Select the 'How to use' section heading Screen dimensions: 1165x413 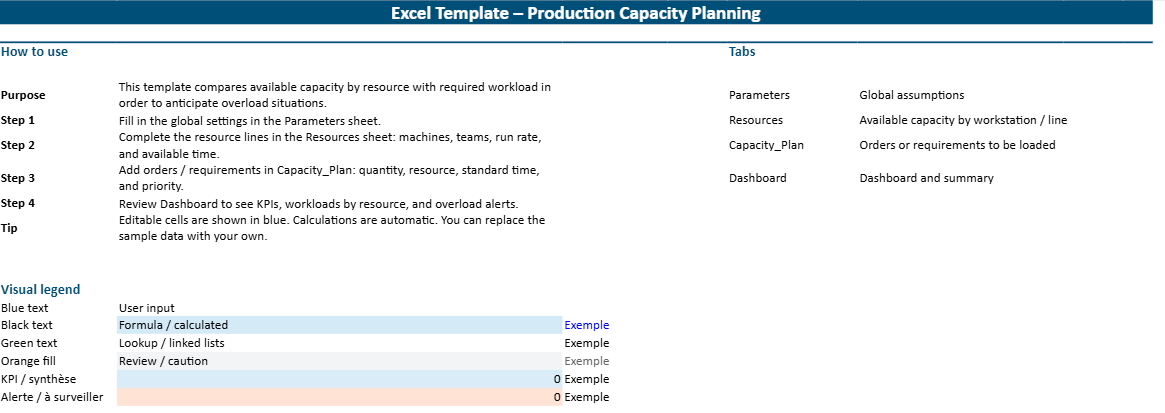point(35,51)
